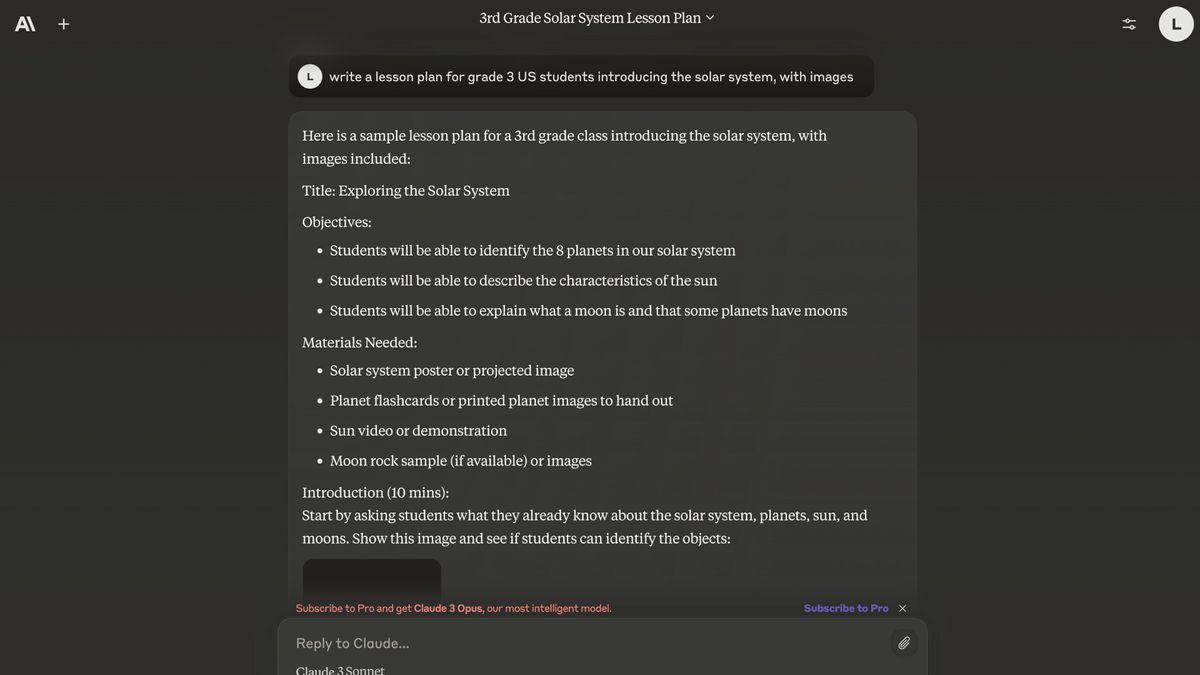This screenshot has height=675, width=1200.
Task: Open the 3rd Grade Solar System Lesson Plan title menu
Action: click(x=590, y=18)
